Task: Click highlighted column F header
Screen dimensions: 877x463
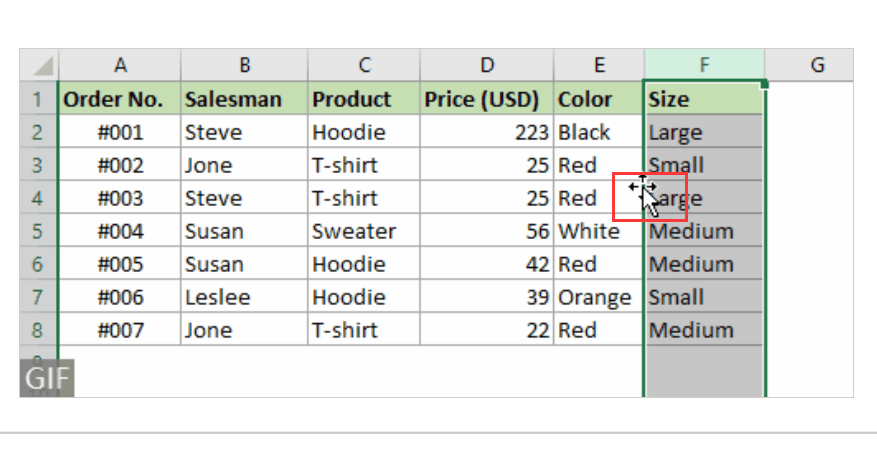Action: [704, 65]
